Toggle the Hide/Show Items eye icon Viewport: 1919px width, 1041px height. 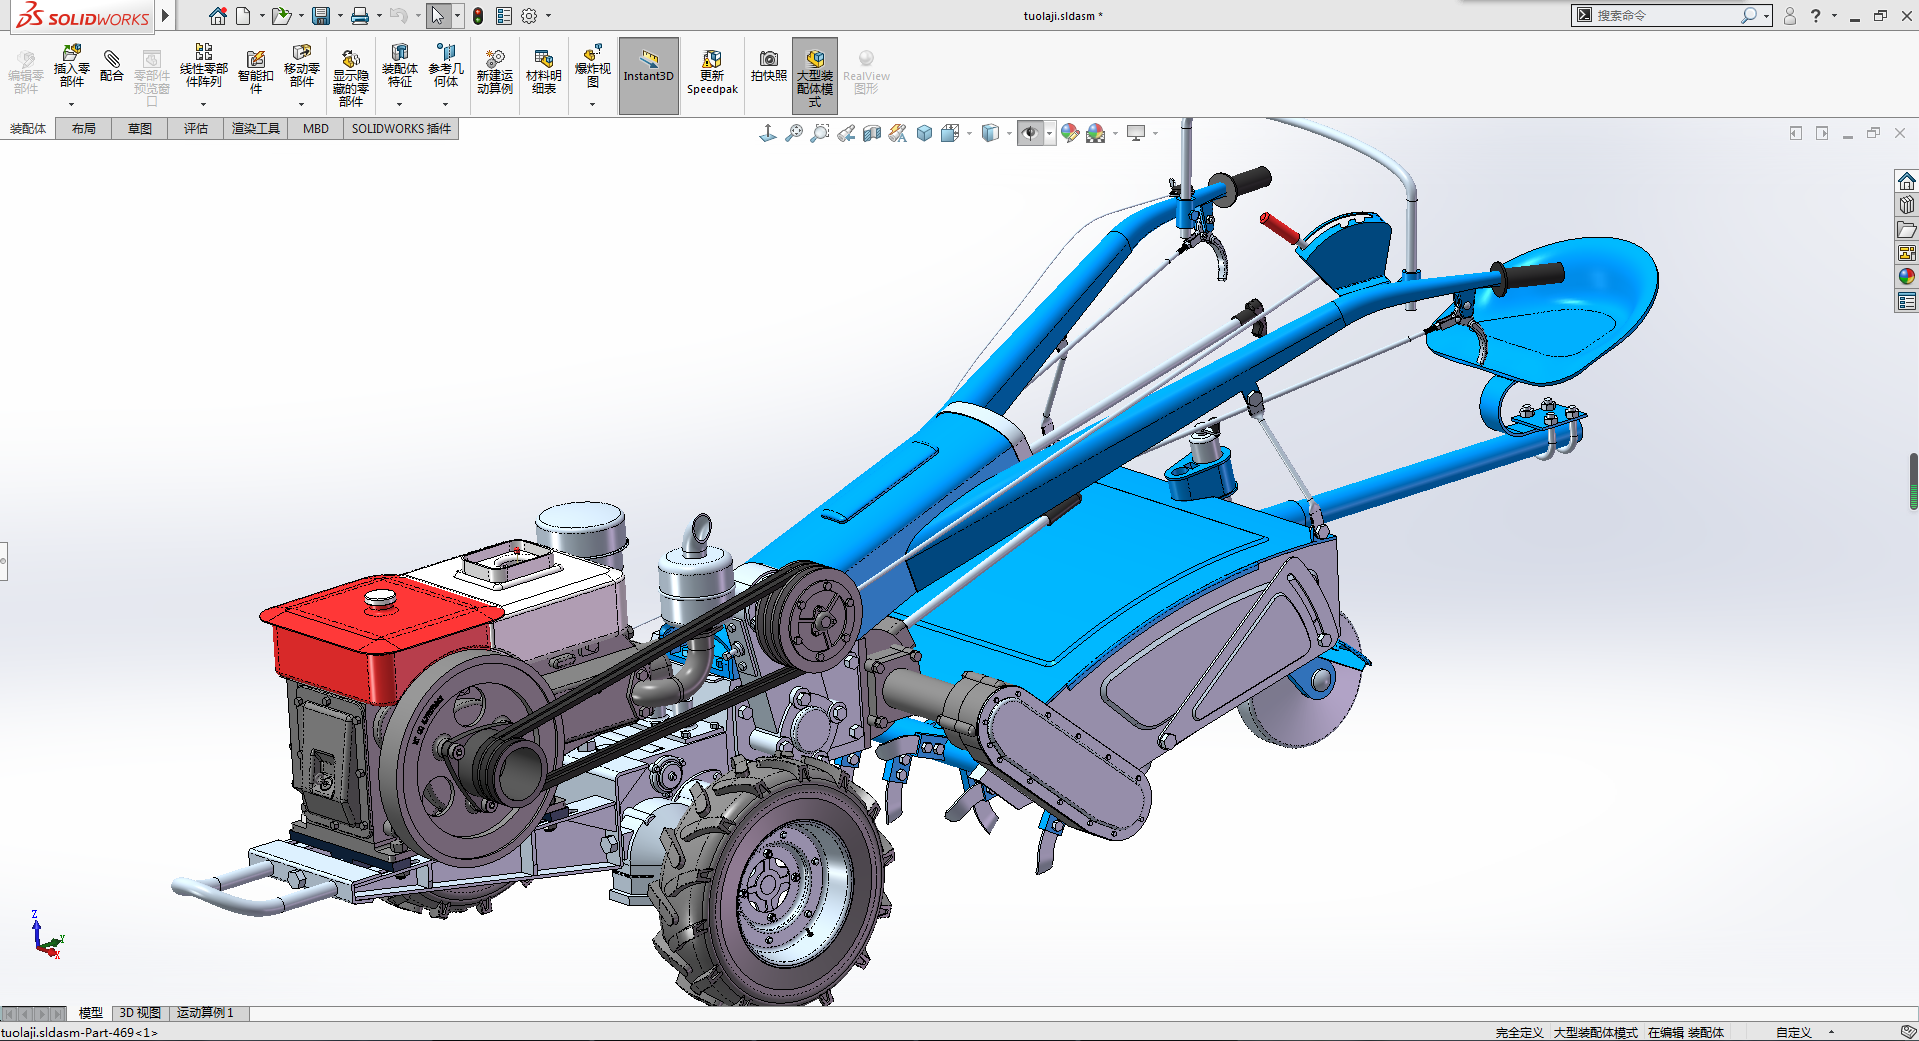click(x=1030, y=133)
